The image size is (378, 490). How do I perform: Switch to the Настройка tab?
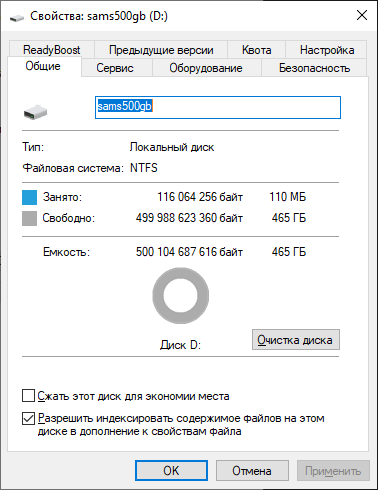[x=327, y=50]
